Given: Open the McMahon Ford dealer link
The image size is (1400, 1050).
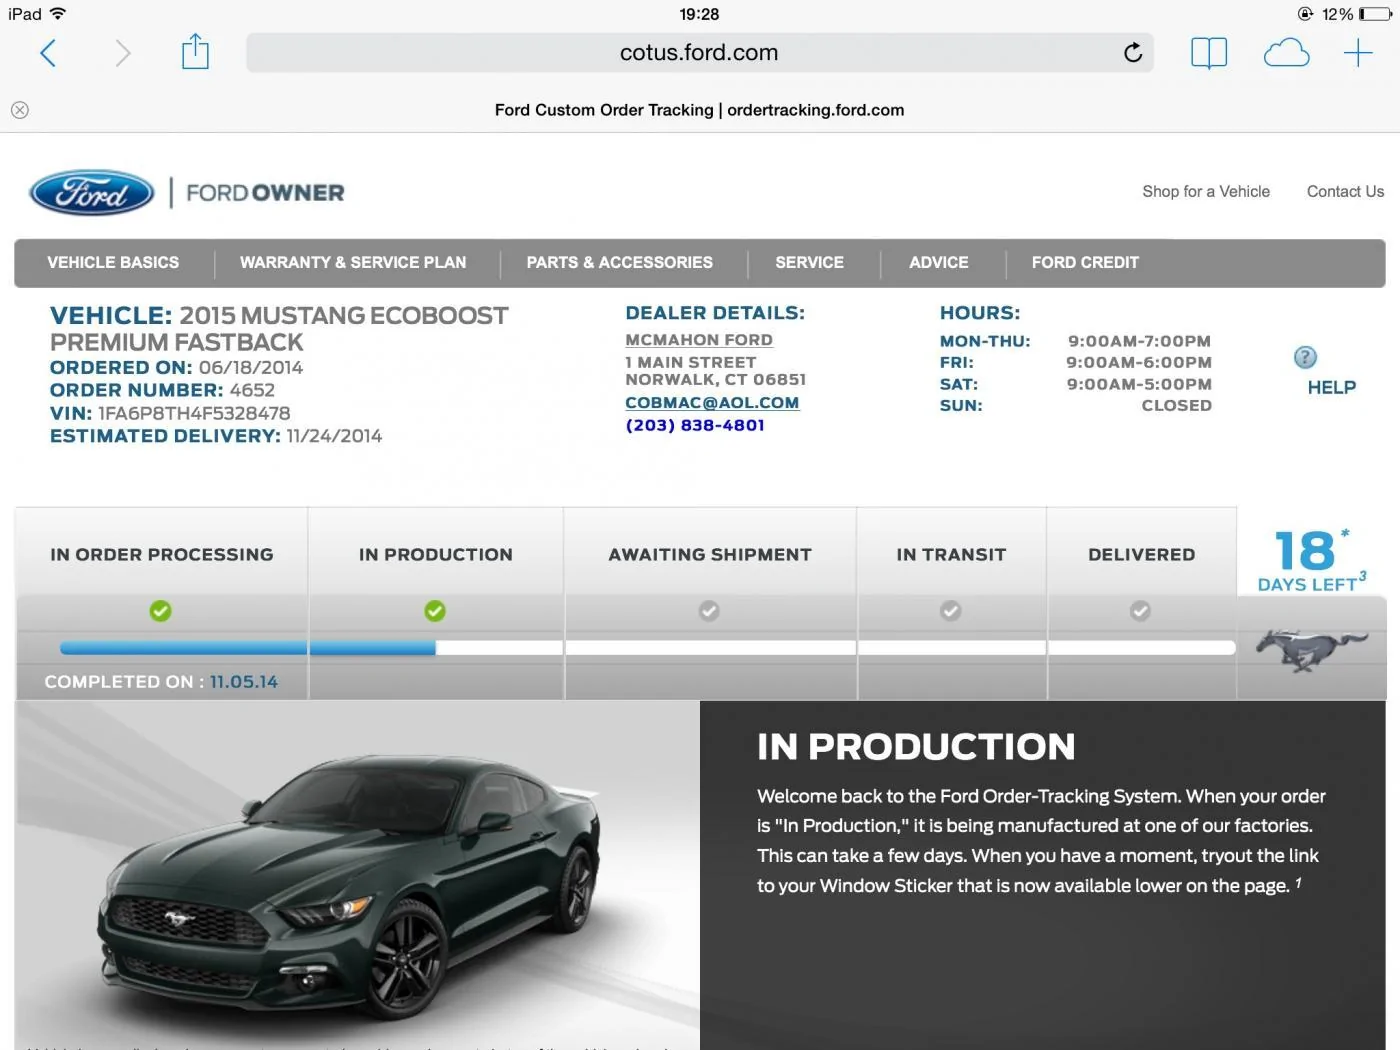Looking at the screenshot, I should tap(699, 340).
